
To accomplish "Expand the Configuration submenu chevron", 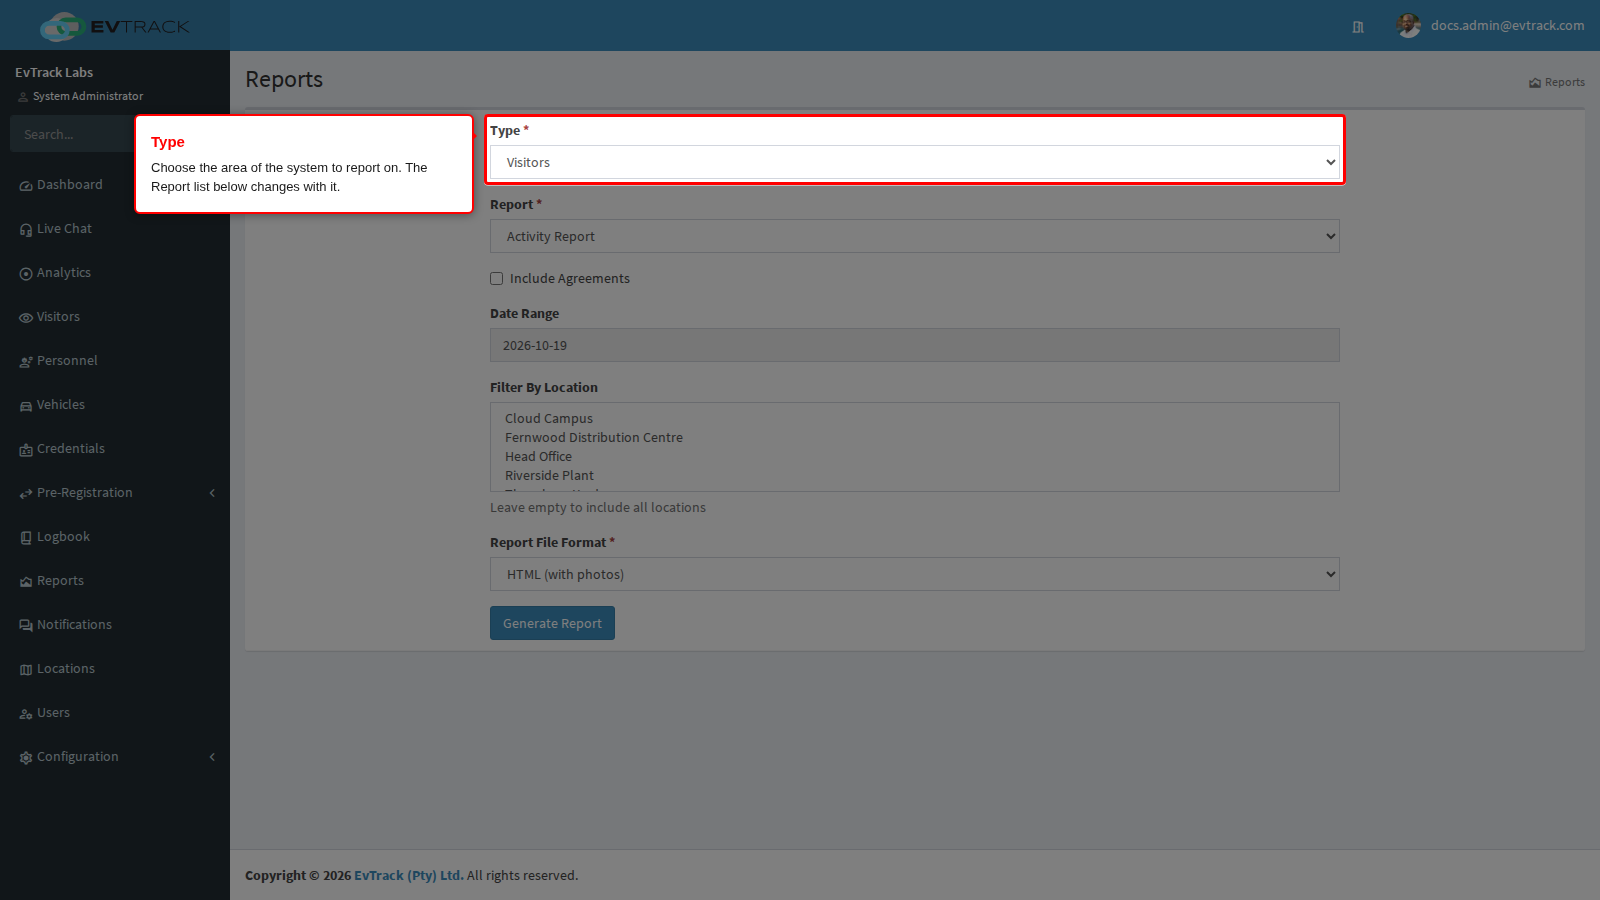I will point(212,757).
